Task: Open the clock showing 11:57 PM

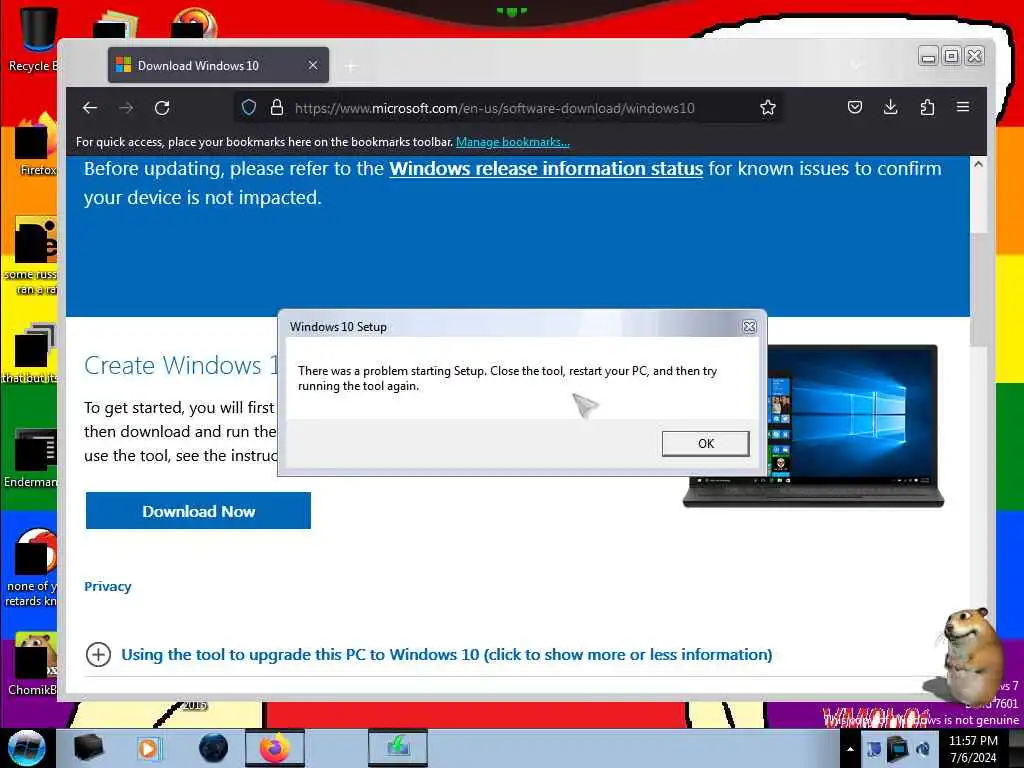Action: coord(973,749)
